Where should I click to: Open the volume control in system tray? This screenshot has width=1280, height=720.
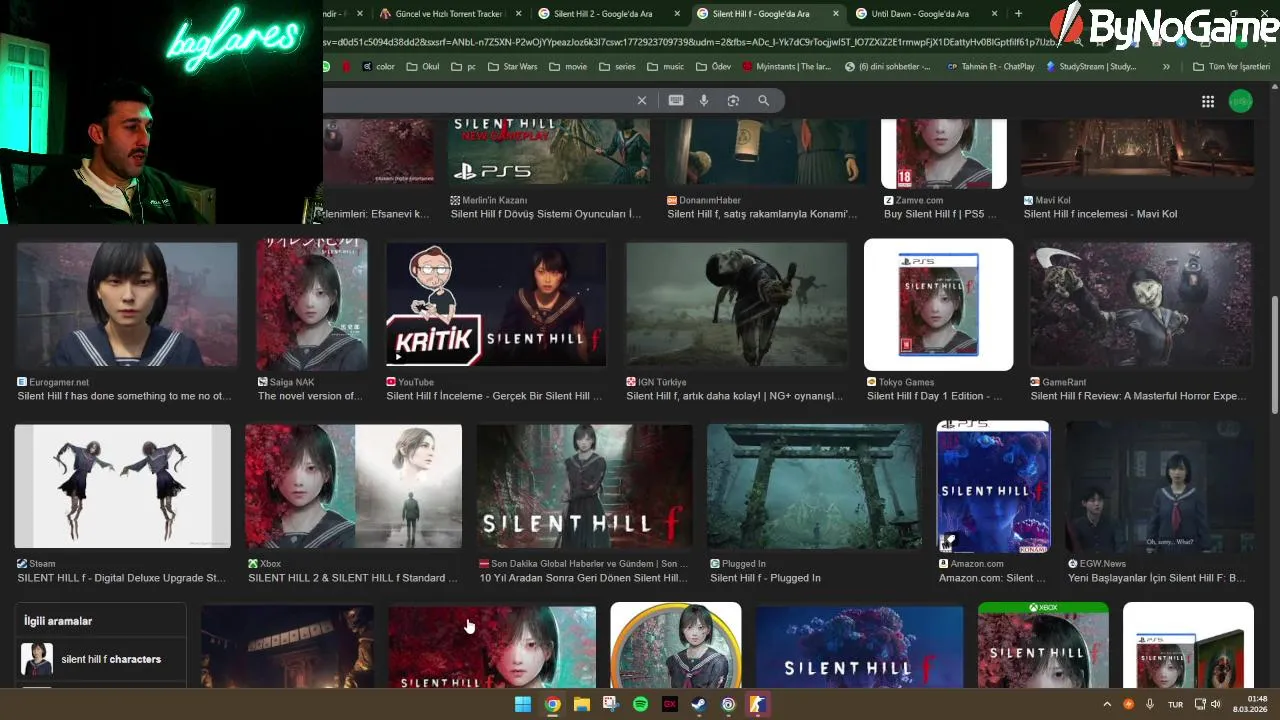[1216, 704]
